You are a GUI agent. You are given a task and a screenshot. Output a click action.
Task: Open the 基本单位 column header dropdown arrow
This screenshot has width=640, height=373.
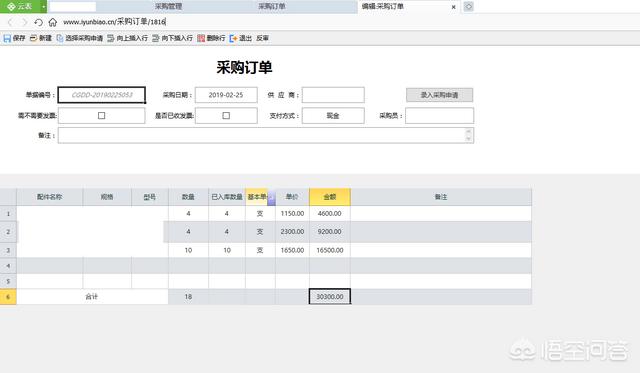tap(271, 198)
